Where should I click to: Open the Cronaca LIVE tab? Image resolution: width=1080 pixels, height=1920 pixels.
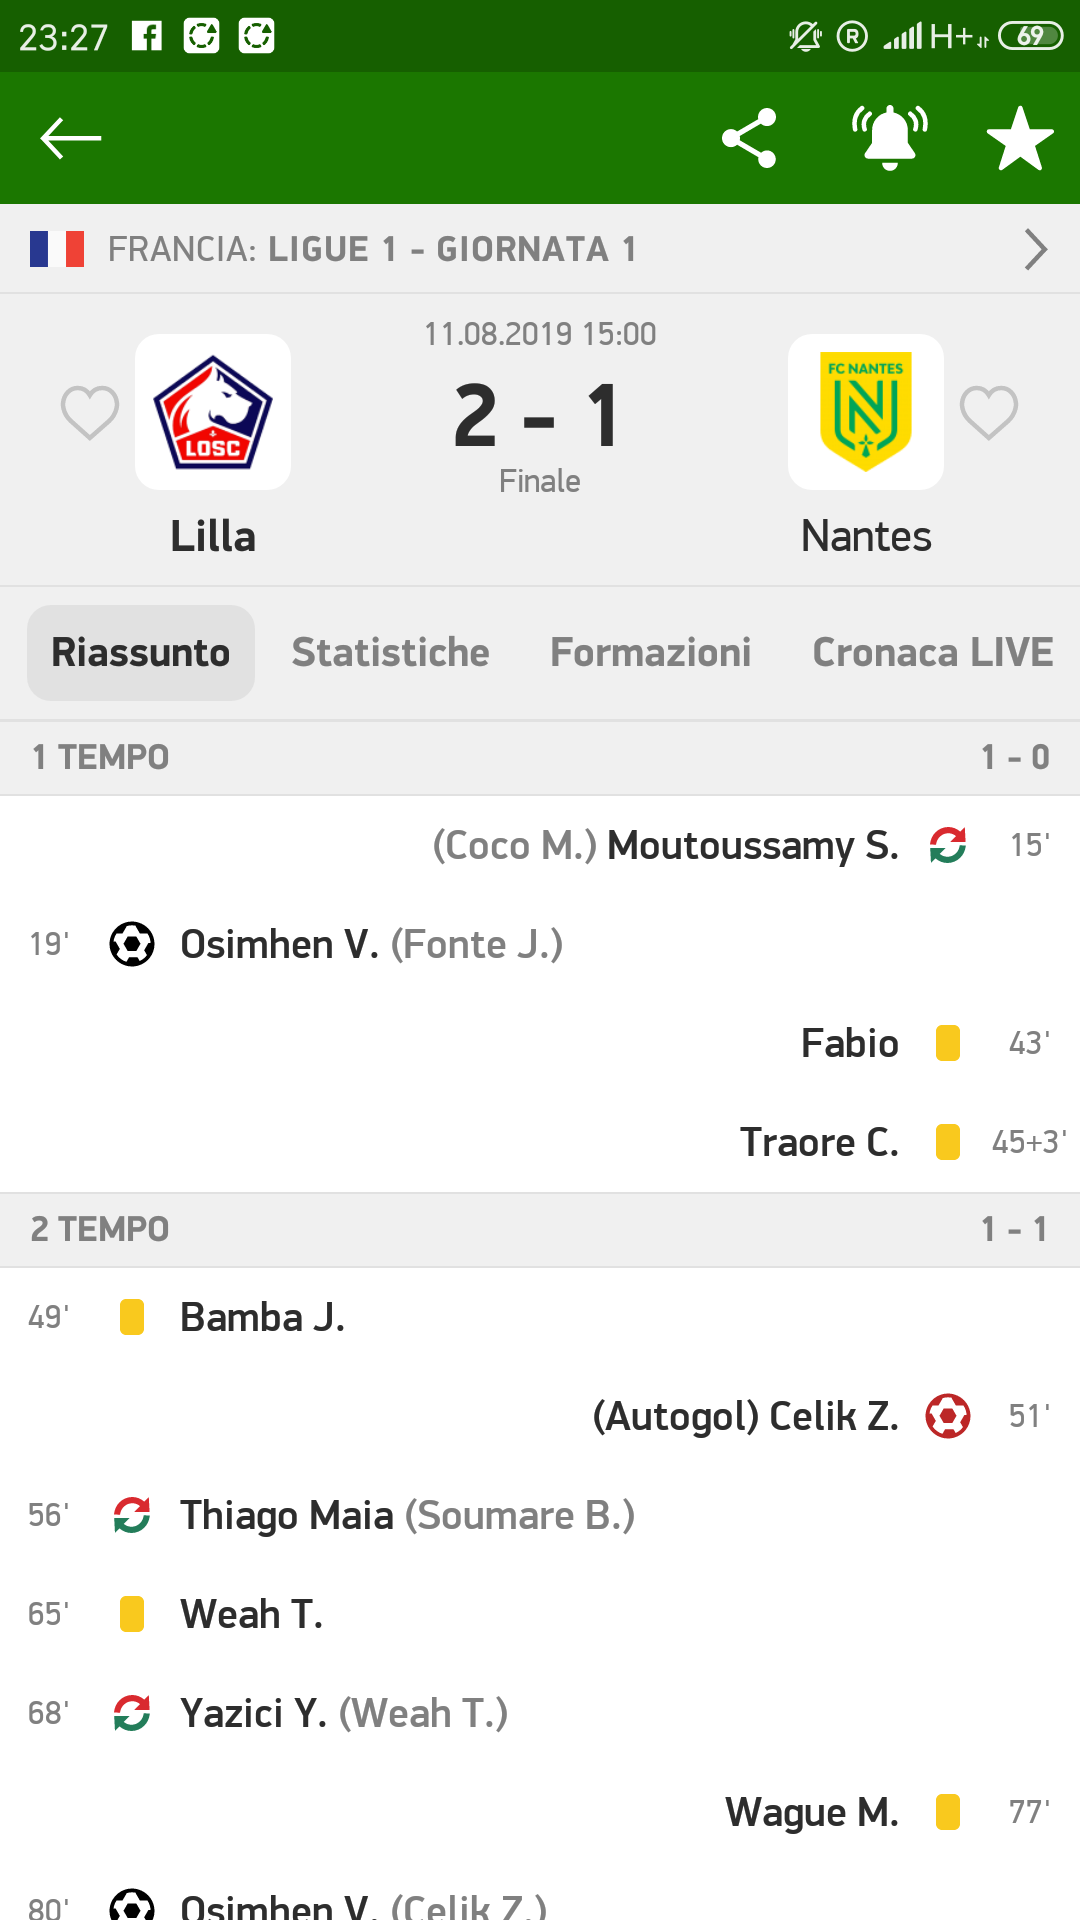click(x=932, y=652)
